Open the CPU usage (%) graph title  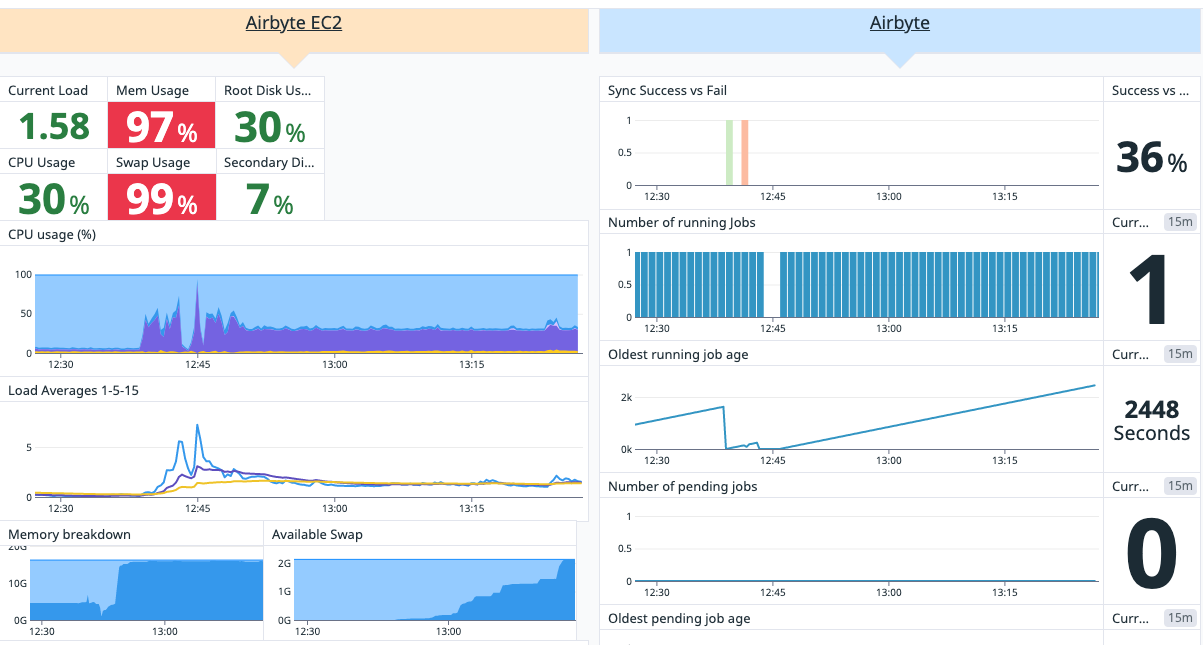click(51, 235)
